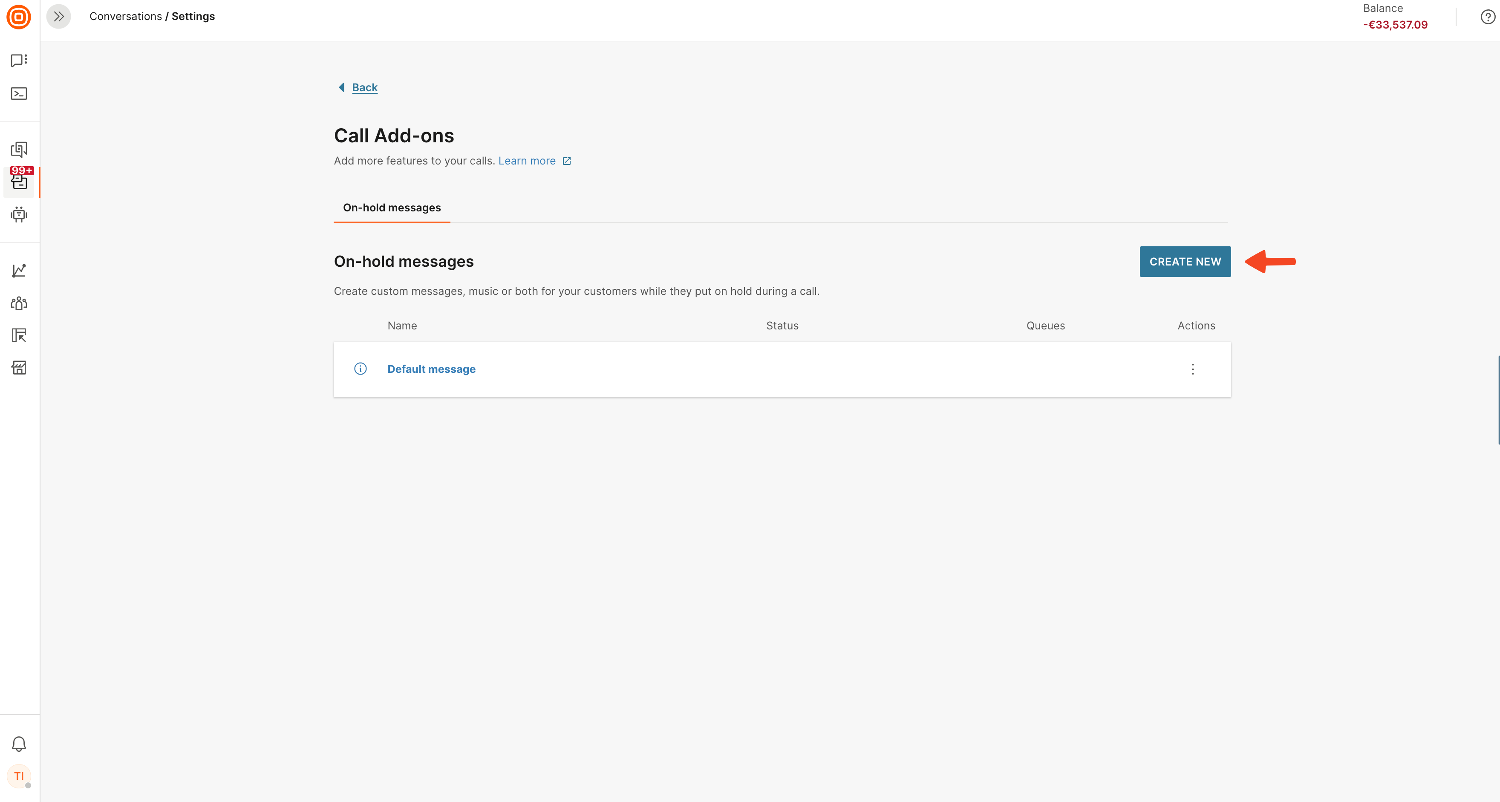
Task: Open the sidebar icon above the 99+ badge
Action: click(x=19, y=150)
